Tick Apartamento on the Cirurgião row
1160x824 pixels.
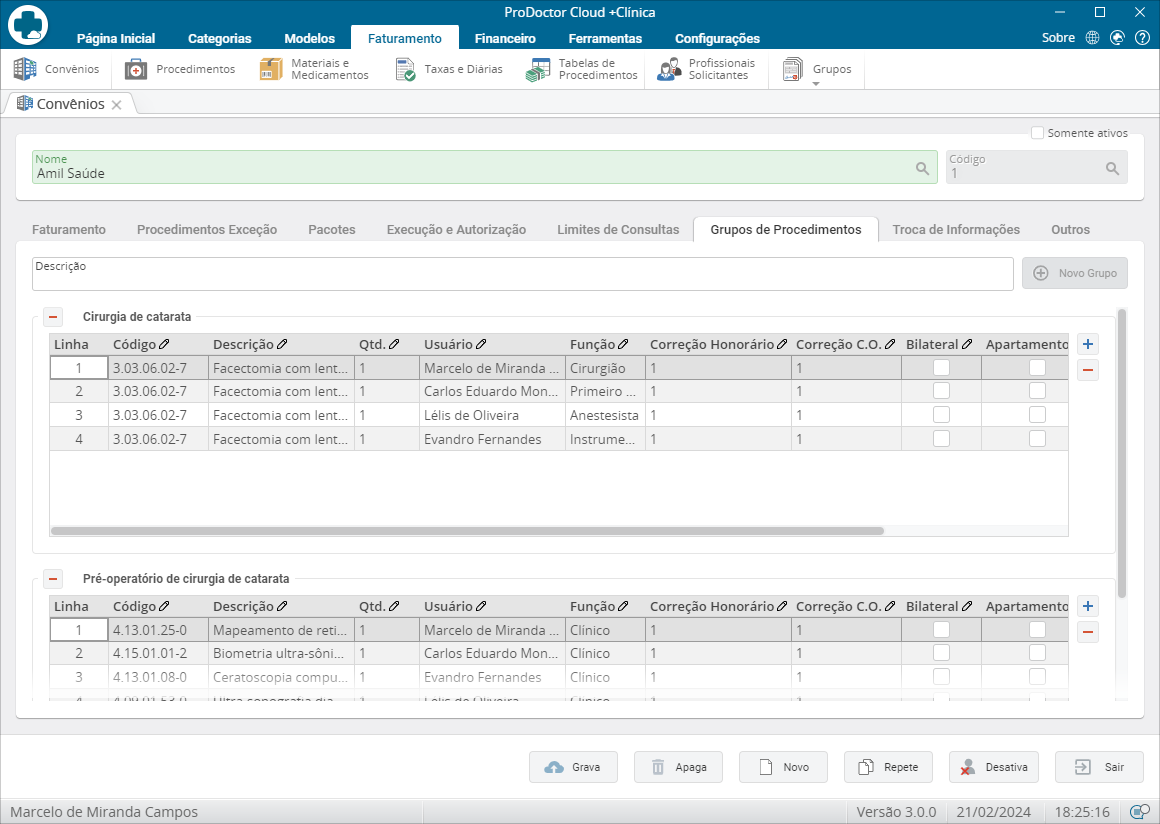click(x=1037, y=368)
